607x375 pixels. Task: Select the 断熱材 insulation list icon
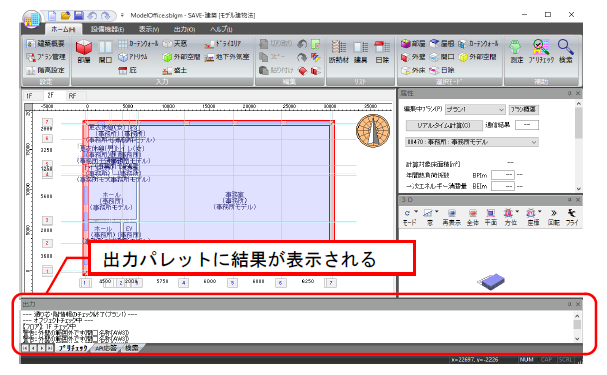pos(339,52)
